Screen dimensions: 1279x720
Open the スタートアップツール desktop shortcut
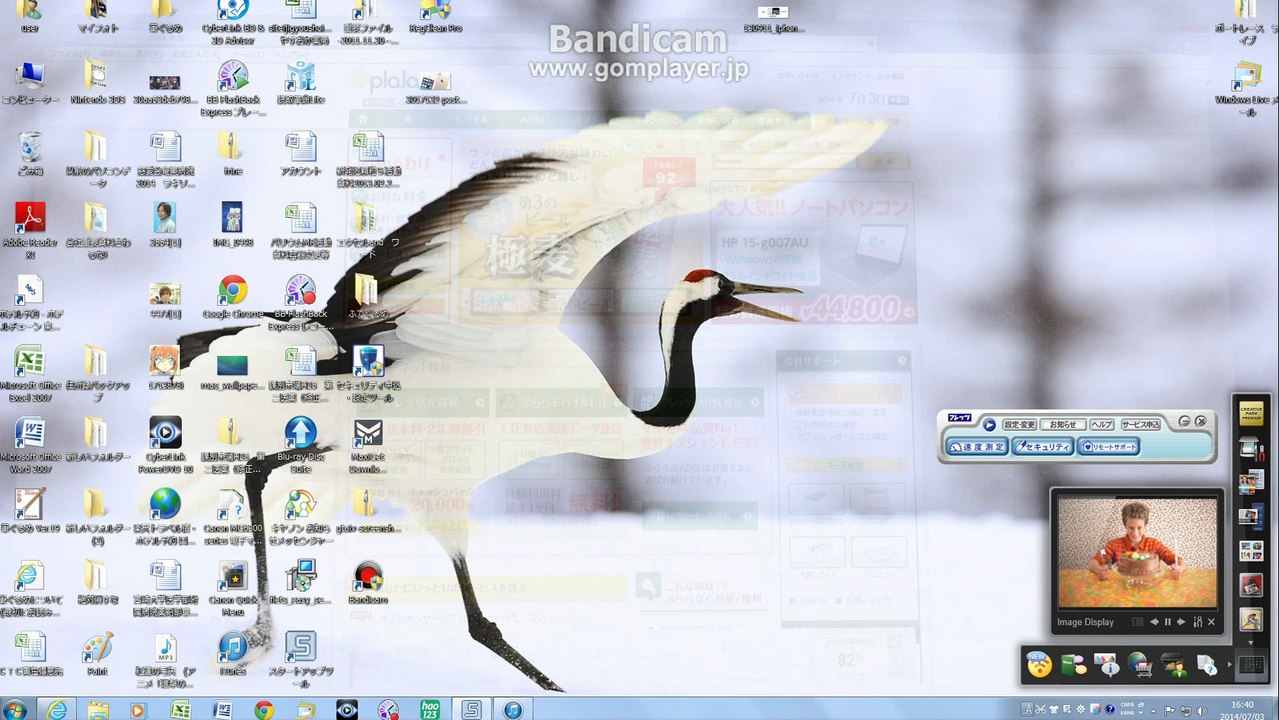(x=300, y=660)
